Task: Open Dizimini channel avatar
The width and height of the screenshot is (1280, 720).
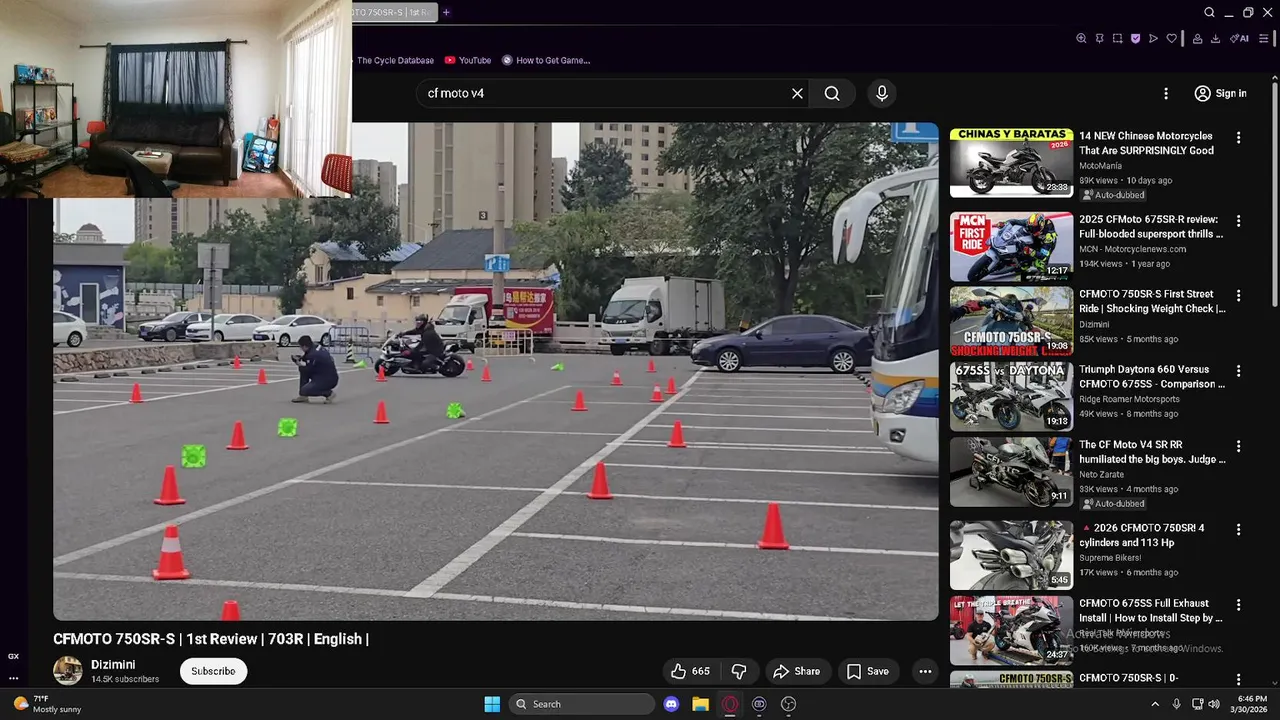Action: 68,671
